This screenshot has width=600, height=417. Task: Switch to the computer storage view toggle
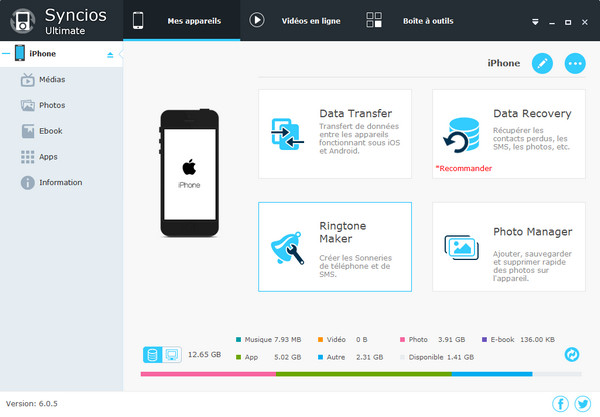point(171,354)
